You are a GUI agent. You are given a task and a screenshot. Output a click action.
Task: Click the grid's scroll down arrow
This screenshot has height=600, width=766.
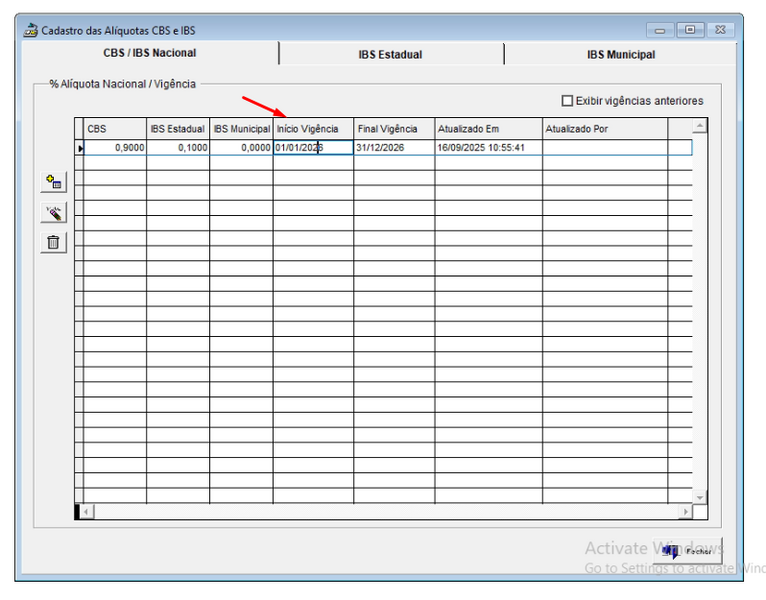699,497
